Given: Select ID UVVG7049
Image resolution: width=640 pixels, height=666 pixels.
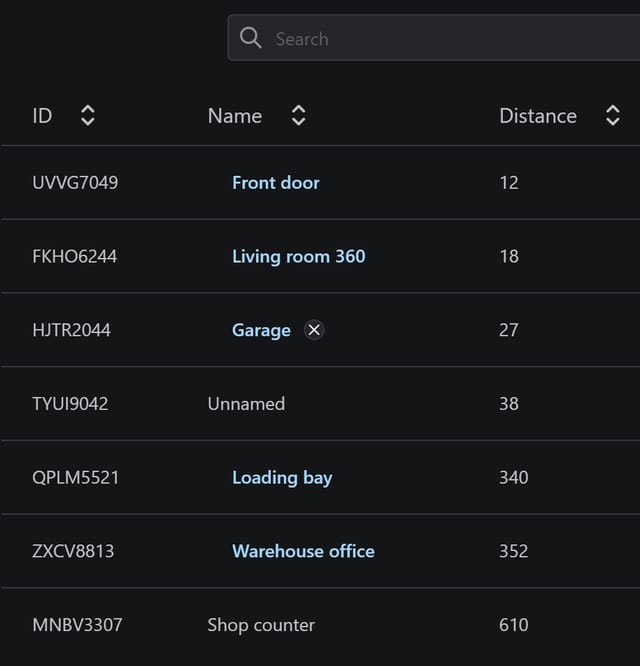Looking at the screenshot, I should (x=75, y=183).
